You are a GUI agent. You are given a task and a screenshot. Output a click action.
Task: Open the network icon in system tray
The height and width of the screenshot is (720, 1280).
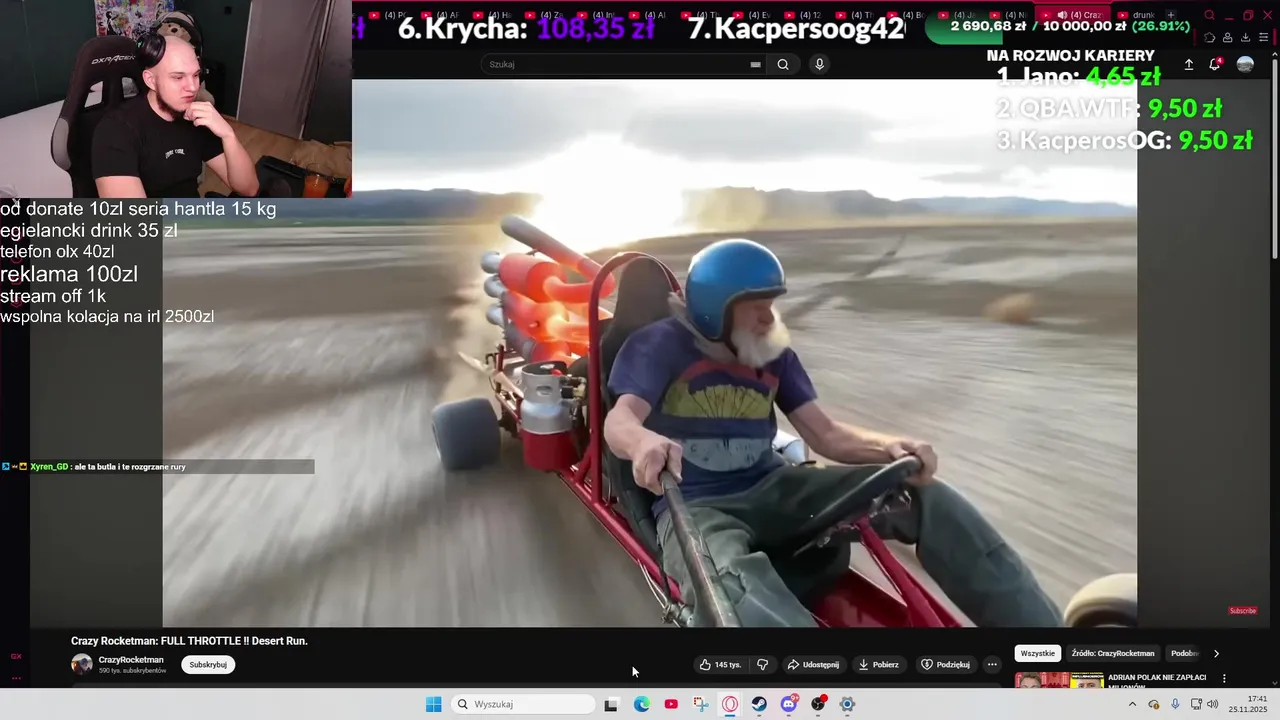(x=1196, y=704)
